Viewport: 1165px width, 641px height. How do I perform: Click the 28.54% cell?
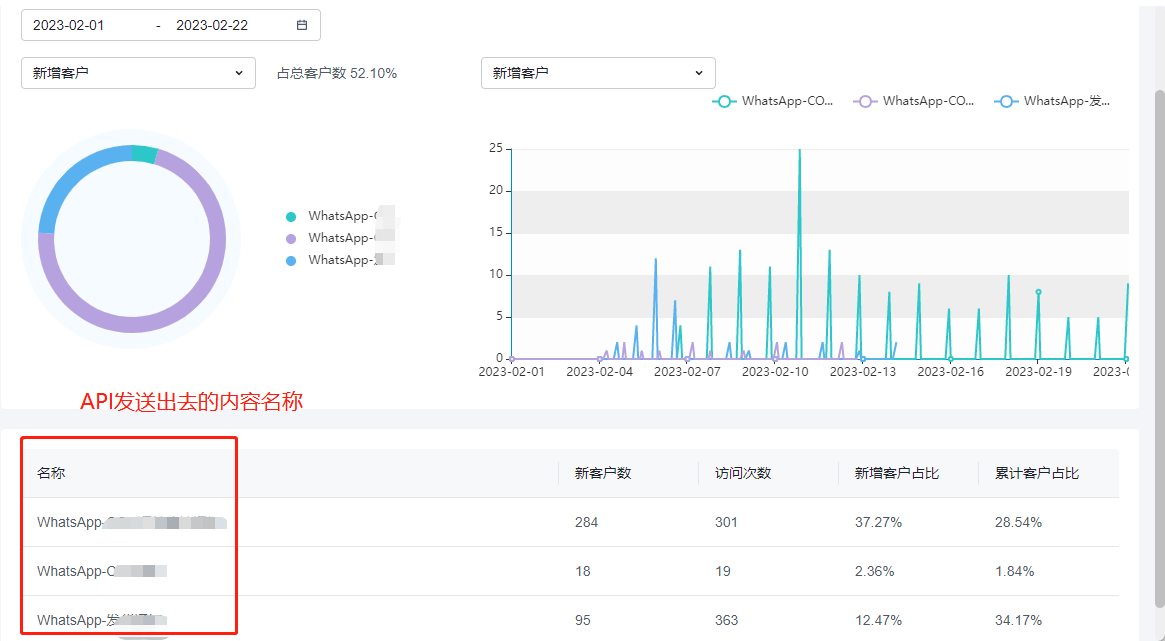click(1019, 522)
